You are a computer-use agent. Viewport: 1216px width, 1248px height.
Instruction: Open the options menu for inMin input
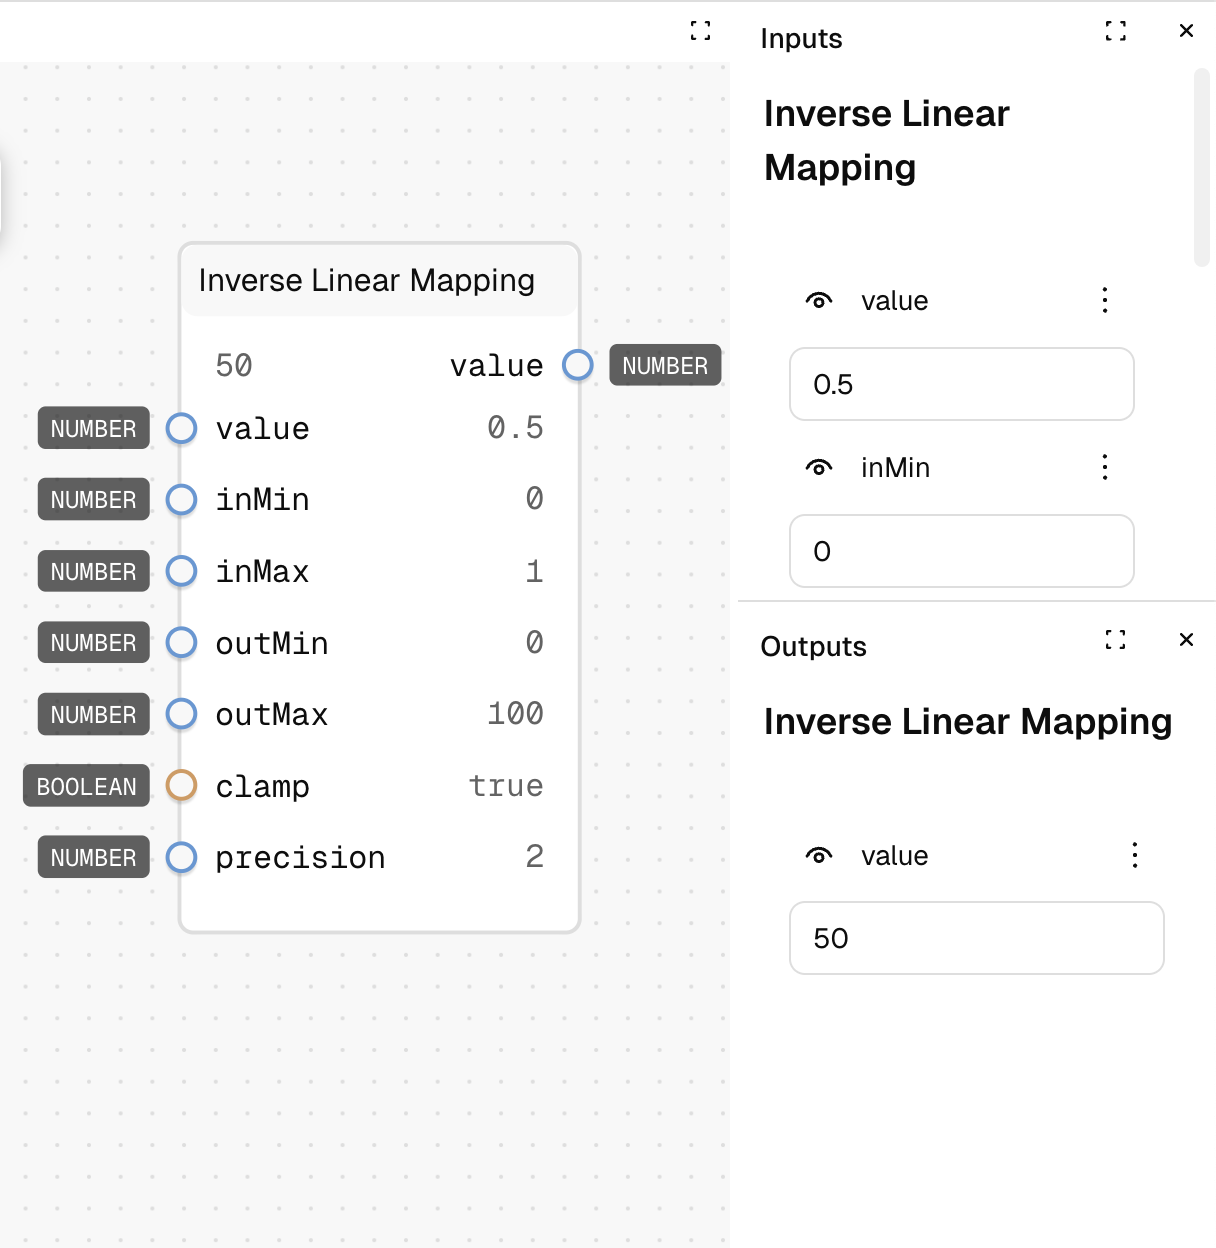pos(1105,468)
